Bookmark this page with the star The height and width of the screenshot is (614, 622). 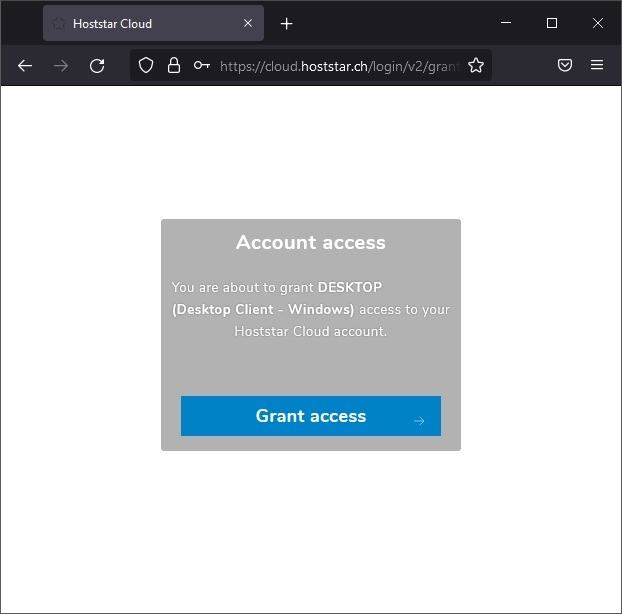(476, 65)
